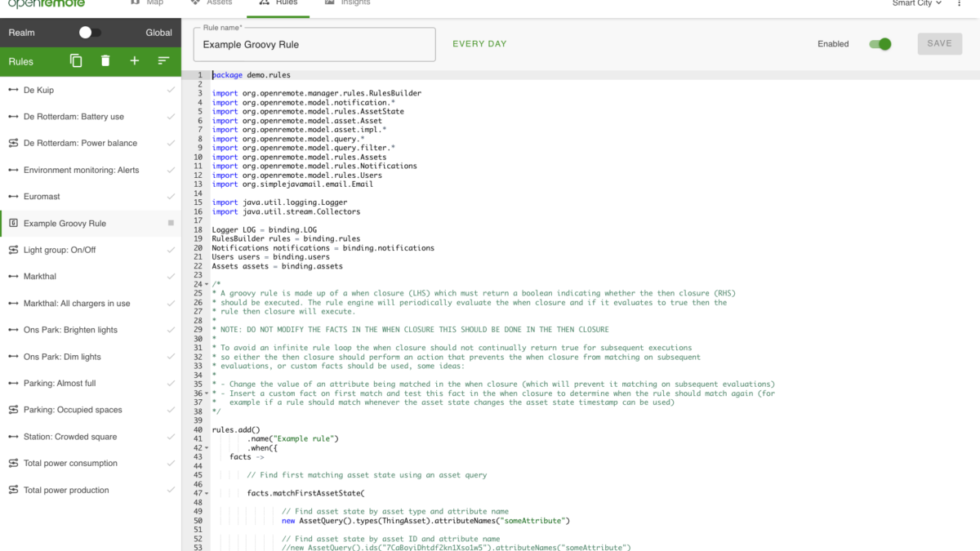980x551 pixels.
Task: Collapse the comment block at line 24
Action: (x=205, y=284)
